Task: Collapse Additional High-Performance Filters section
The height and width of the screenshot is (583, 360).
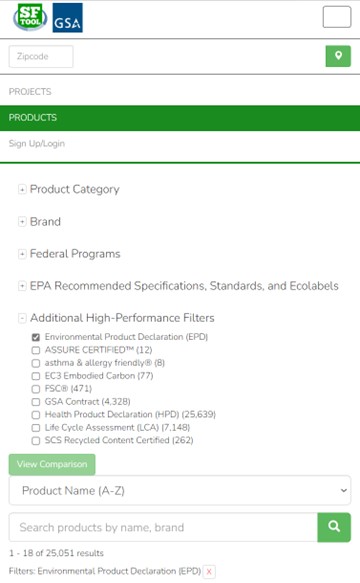Action: 22,318
